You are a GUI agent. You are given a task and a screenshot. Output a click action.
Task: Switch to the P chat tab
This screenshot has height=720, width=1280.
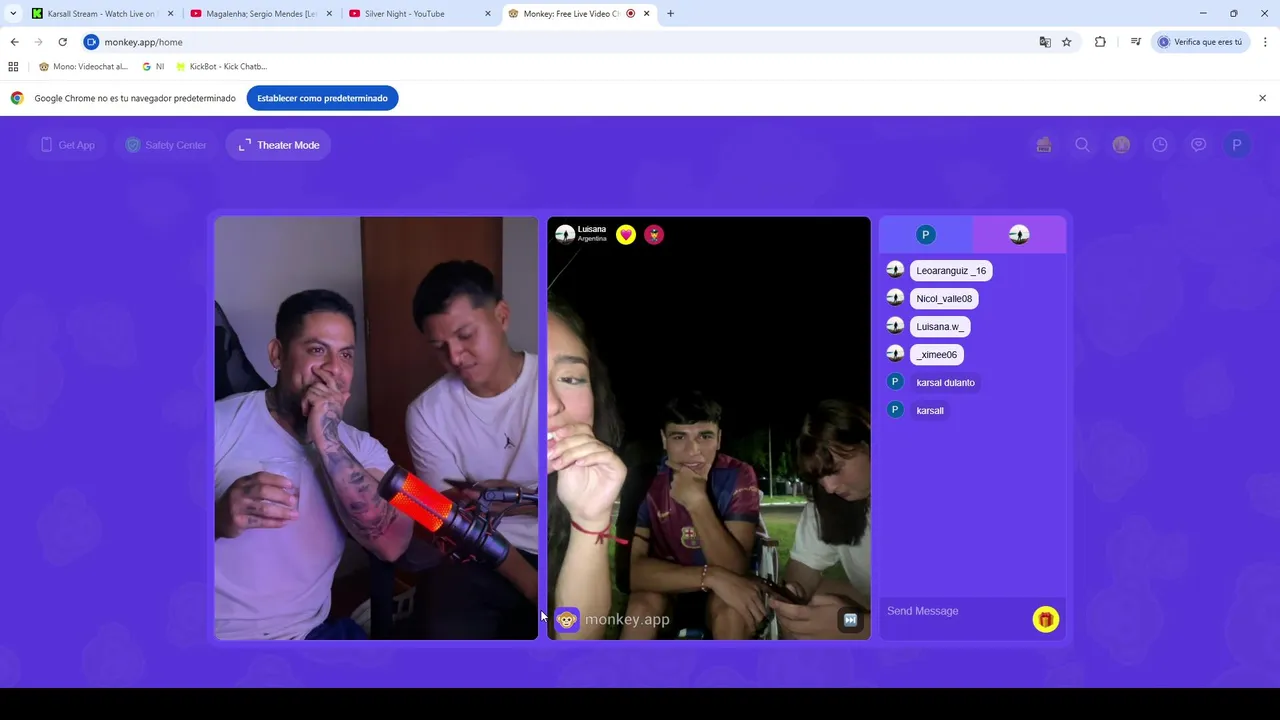[926, 235]
